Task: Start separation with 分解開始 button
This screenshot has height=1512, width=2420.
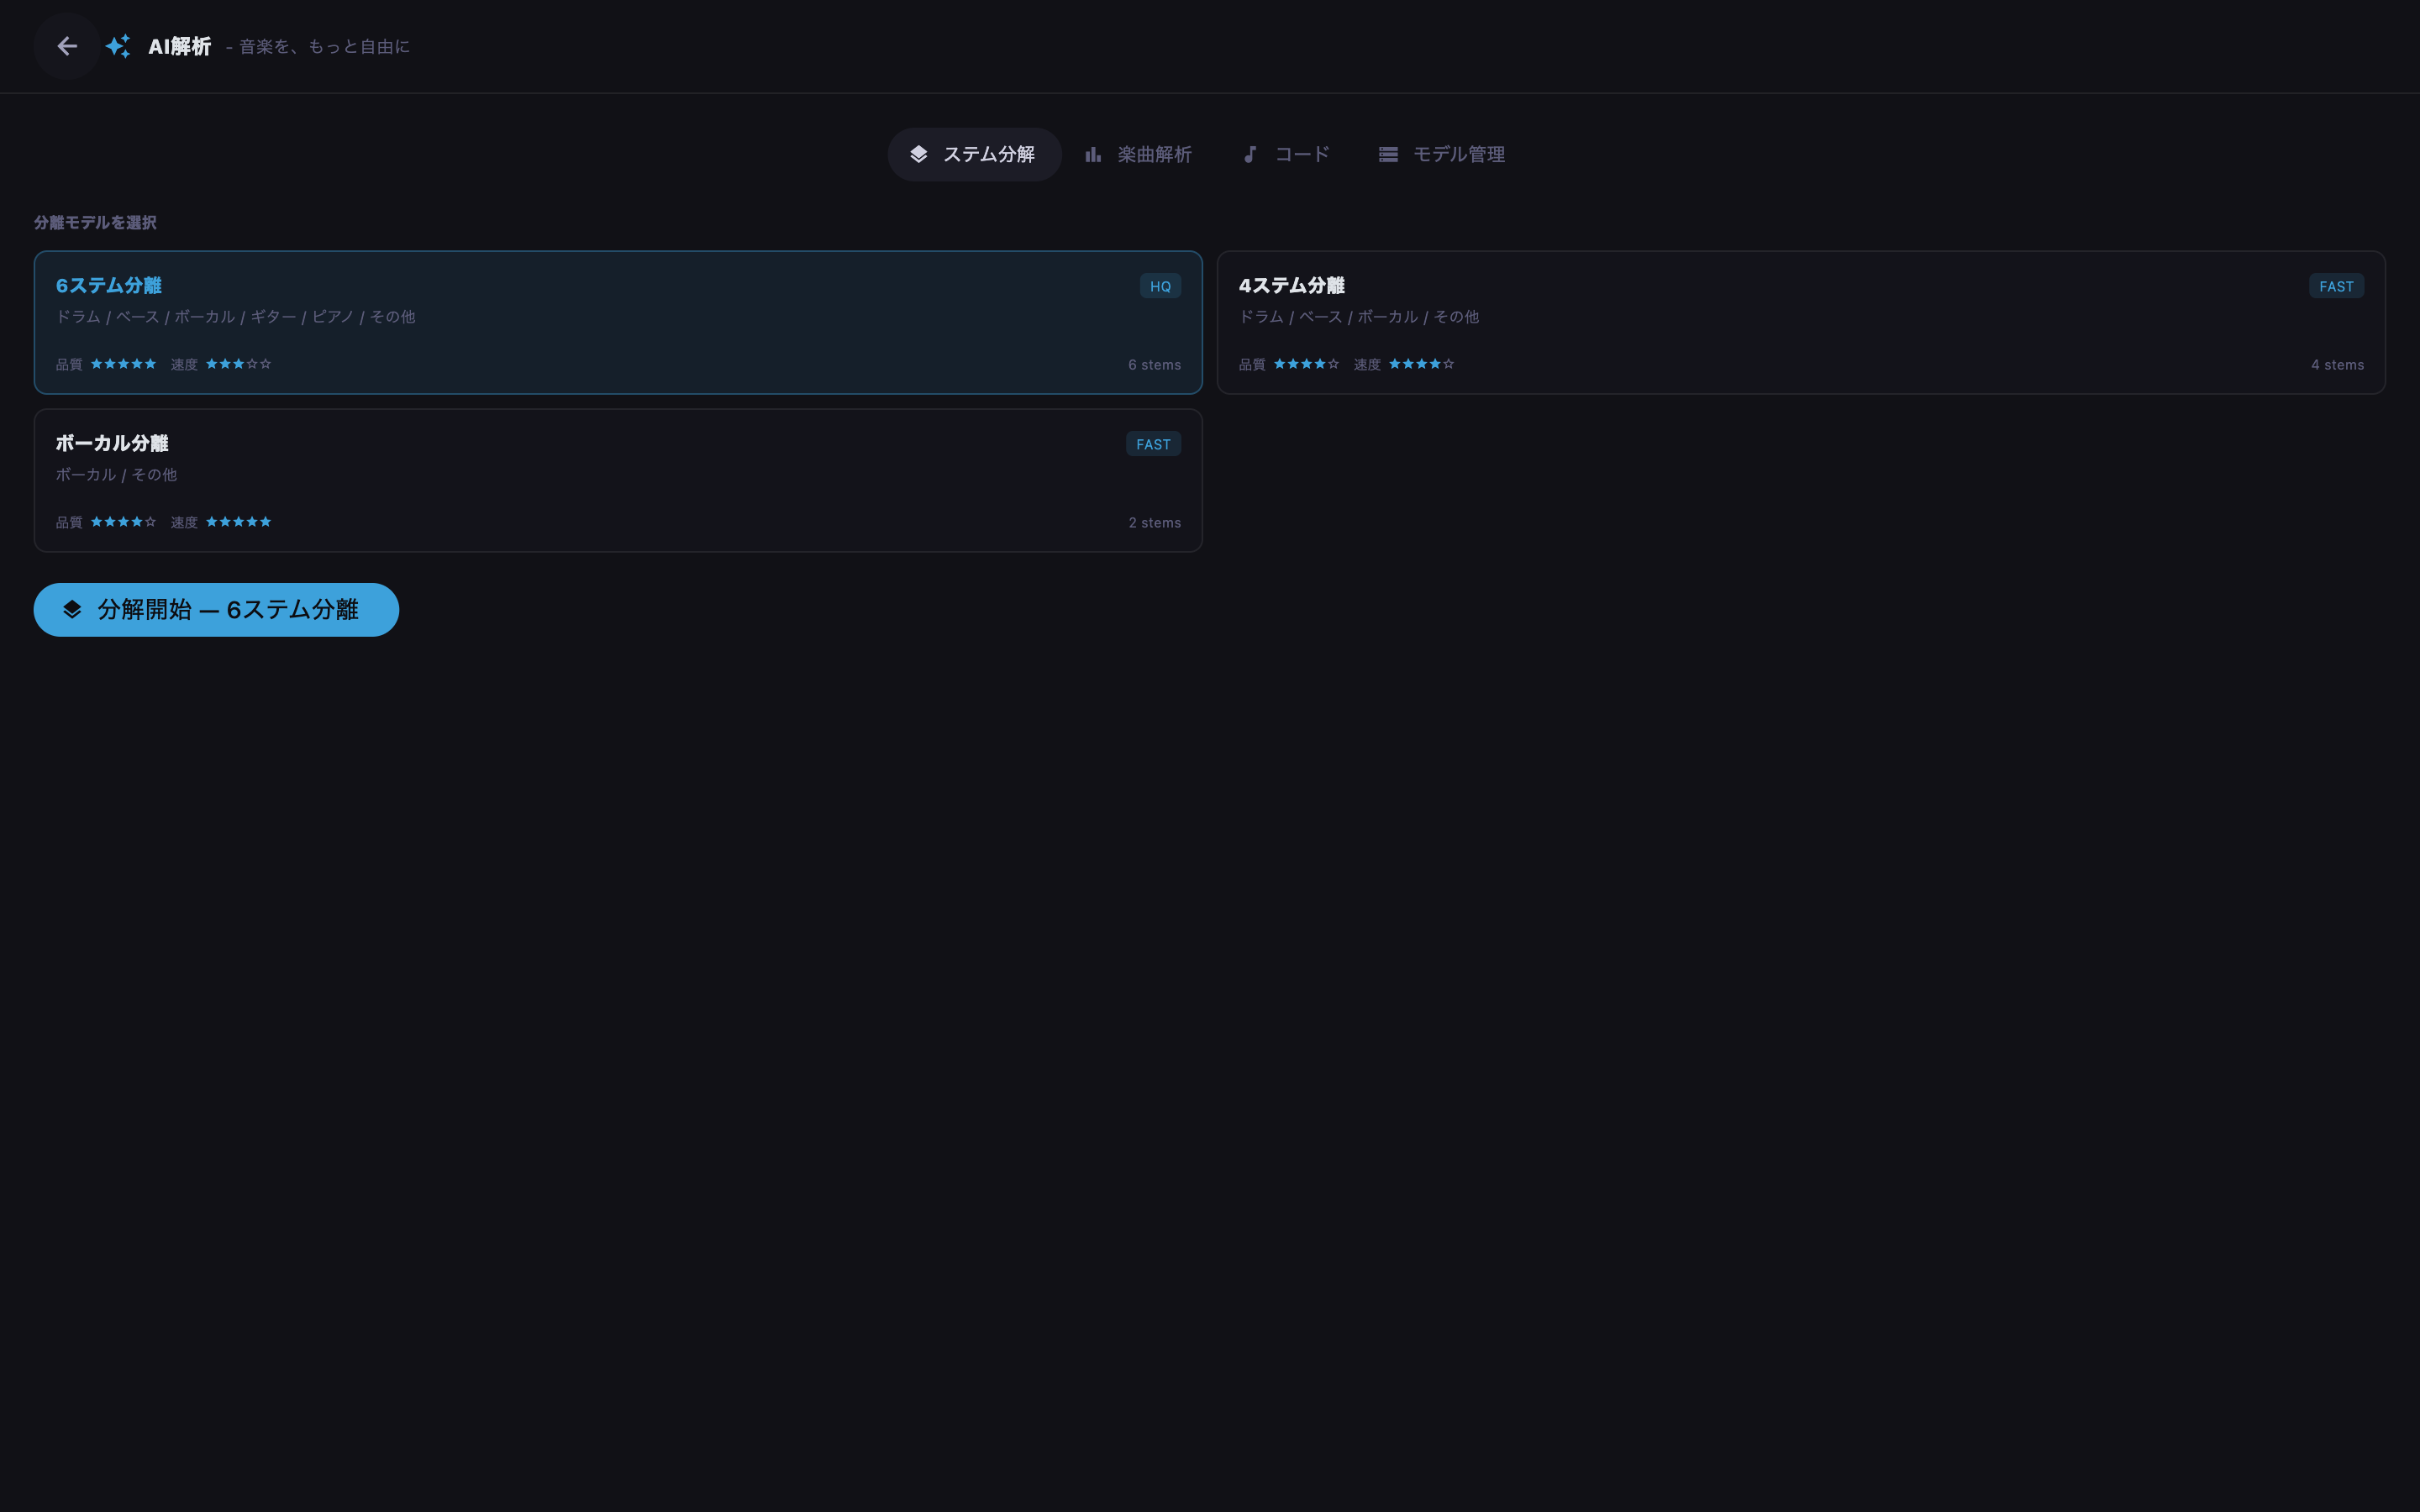Action: coord(216,609)
